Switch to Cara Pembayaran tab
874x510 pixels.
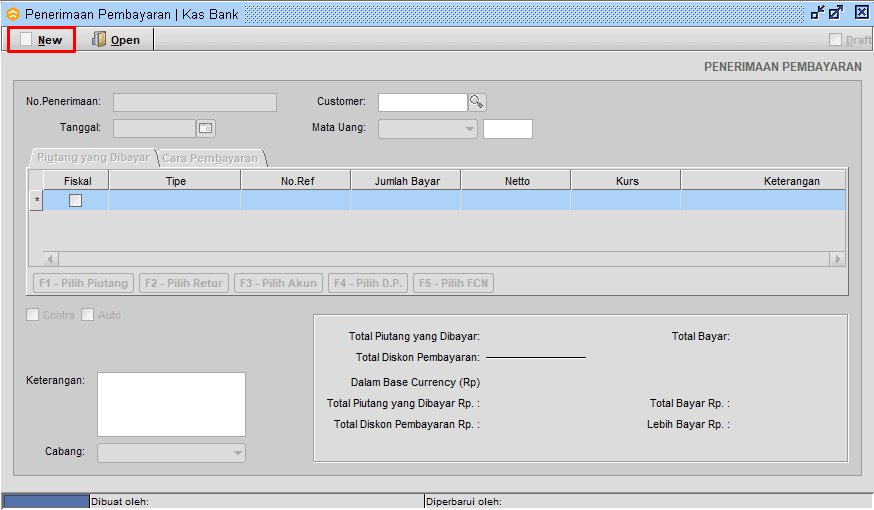click(x=210, y=158)
